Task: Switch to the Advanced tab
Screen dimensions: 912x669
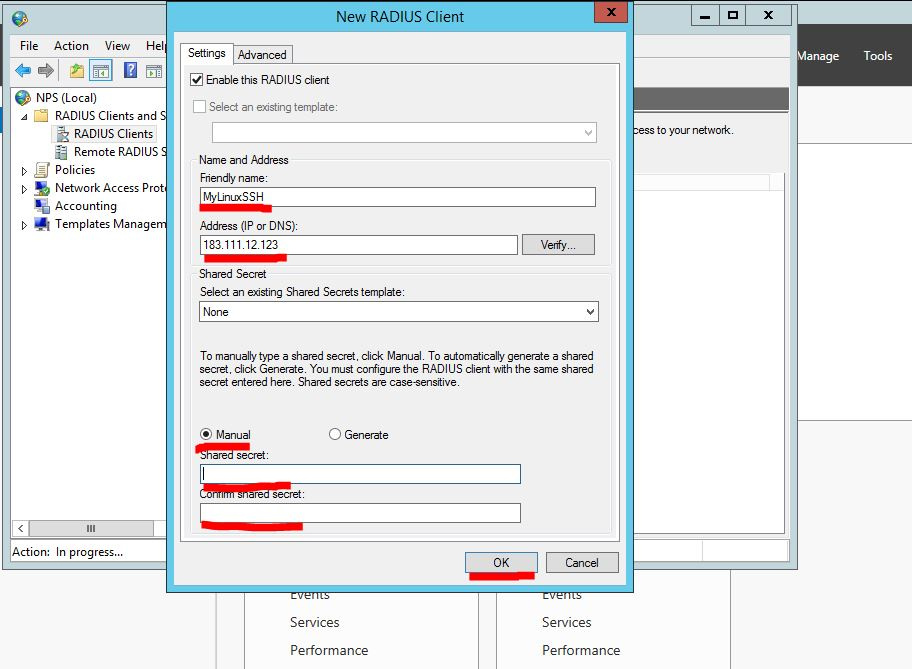Action: (262, 55)
